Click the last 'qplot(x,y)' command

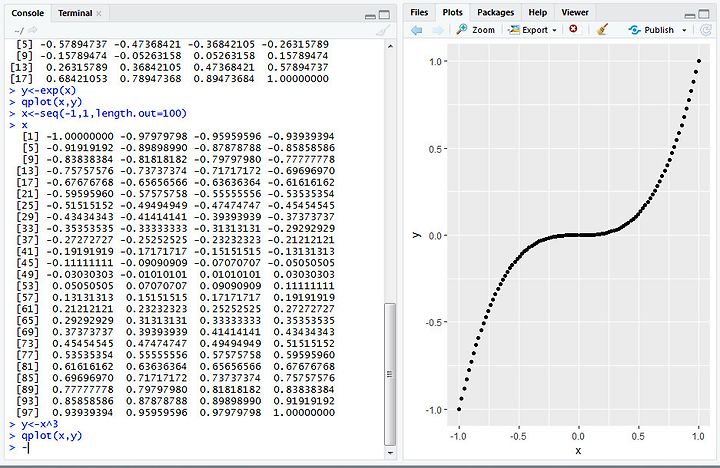pos(51,435)
